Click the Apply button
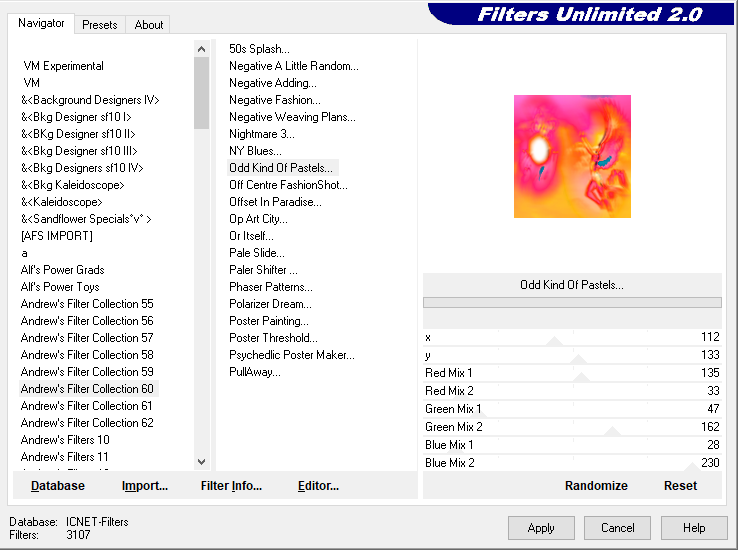Image resolution: width=738 pixels, height=550 pixels. (541, 528)
